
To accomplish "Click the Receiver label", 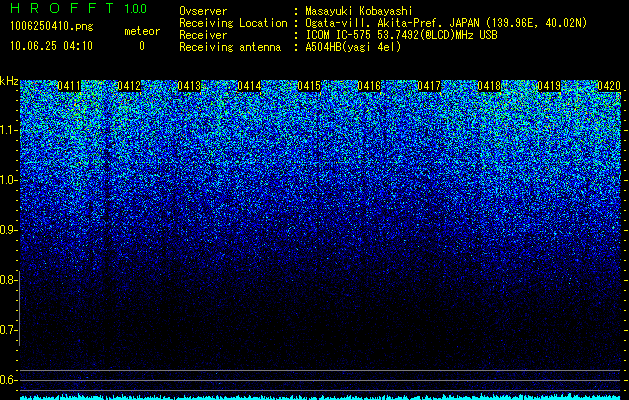I will pos(203,35).
